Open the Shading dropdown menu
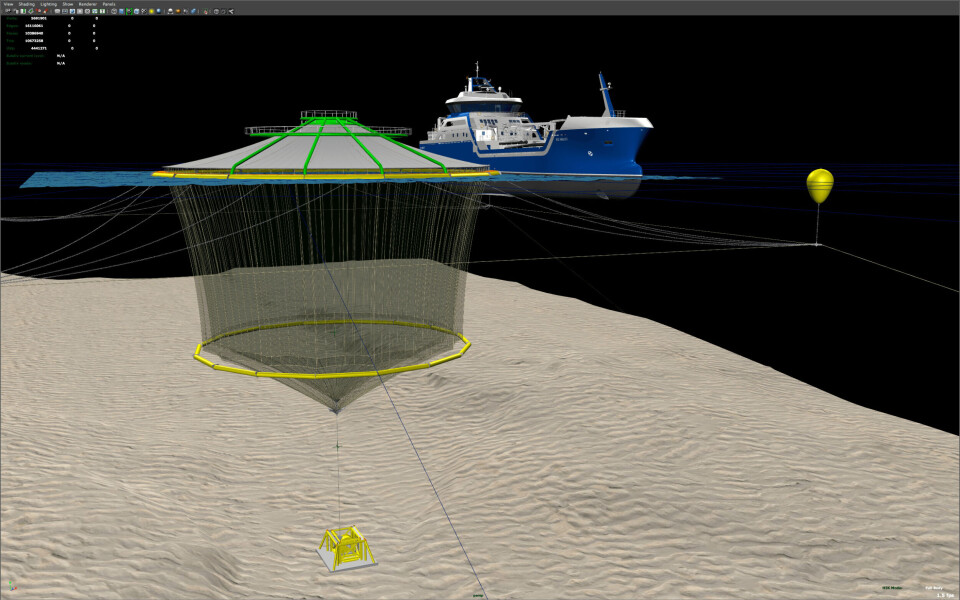 (26, 4)
